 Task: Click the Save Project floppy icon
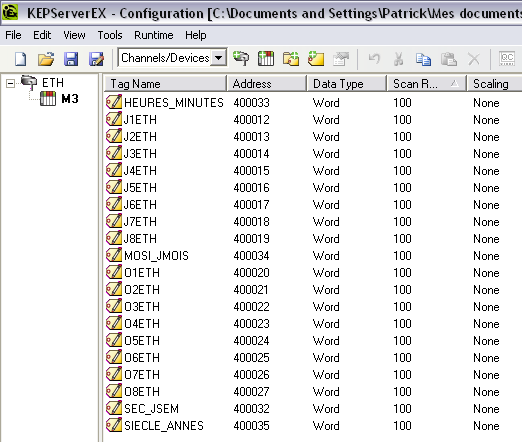pos(71,59)
